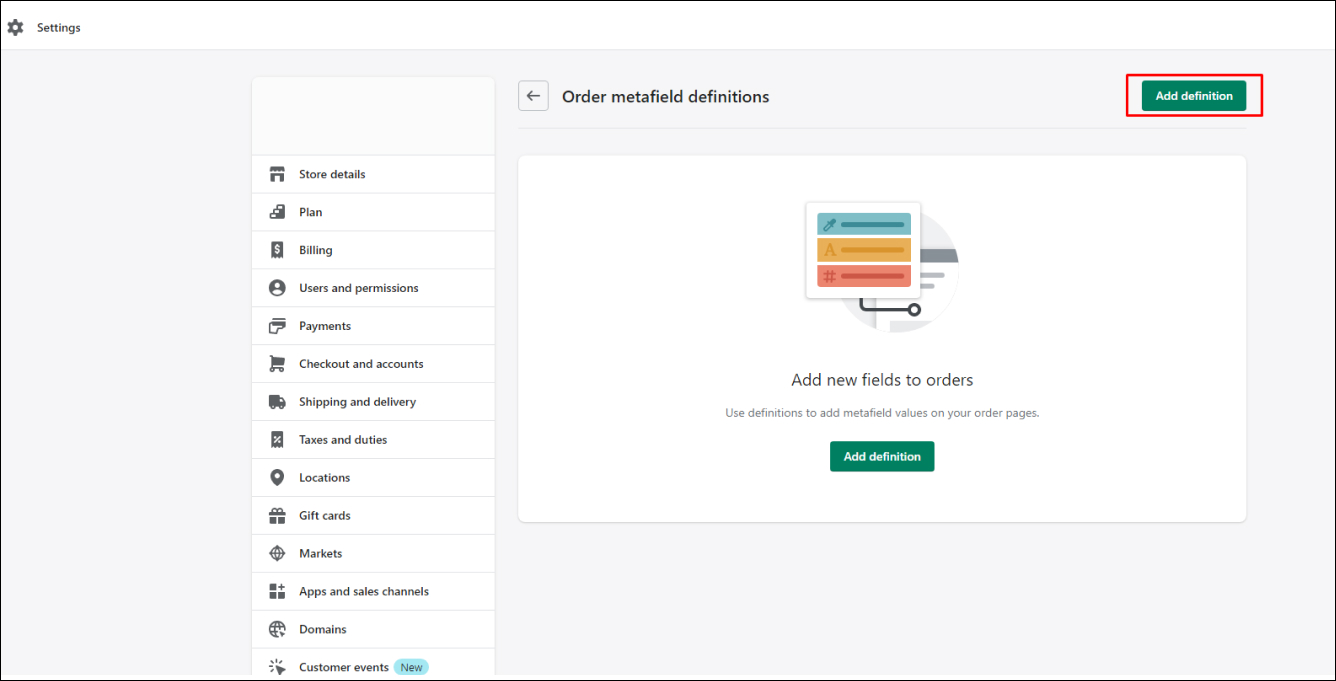Click the Gift cards gift icon
Image resolution: width=1336 pixels, height=681 pixels.
277,516
